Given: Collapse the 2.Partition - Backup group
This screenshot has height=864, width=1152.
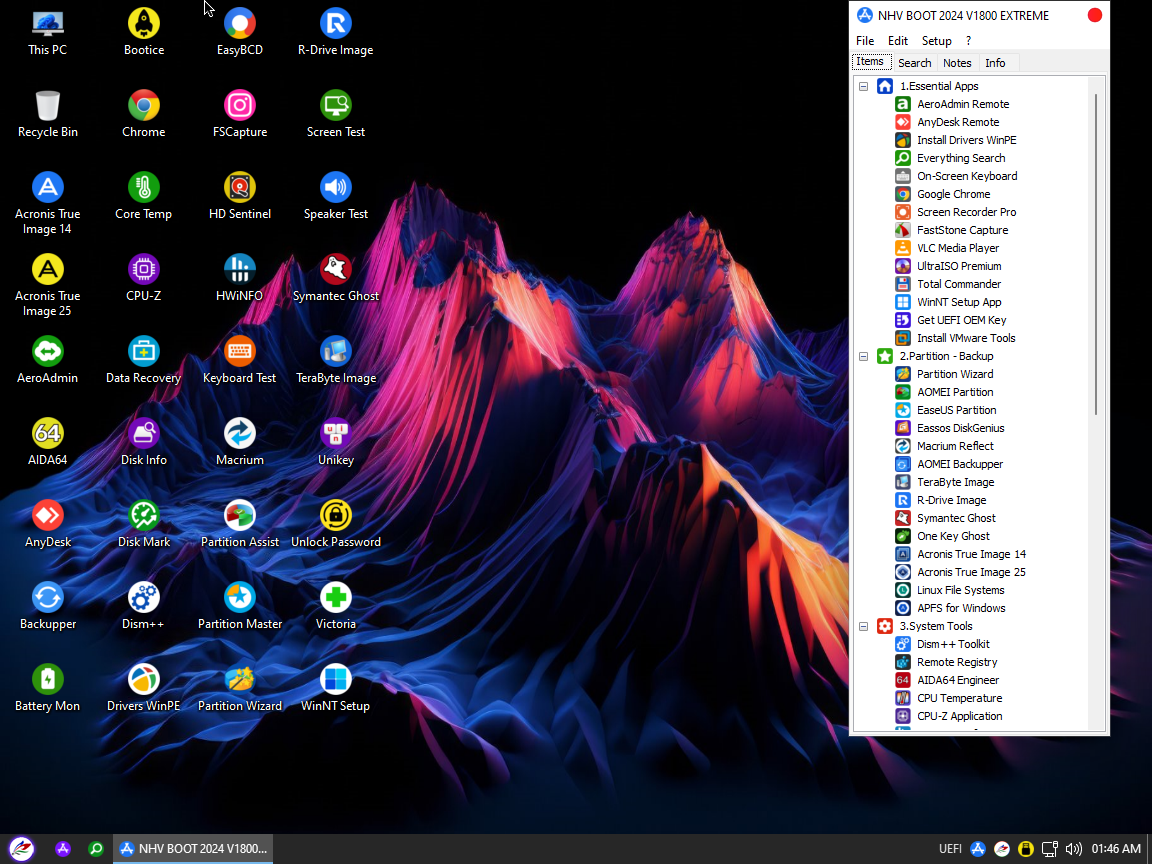Looking at the screenshot, I should (x=864, y=356).
